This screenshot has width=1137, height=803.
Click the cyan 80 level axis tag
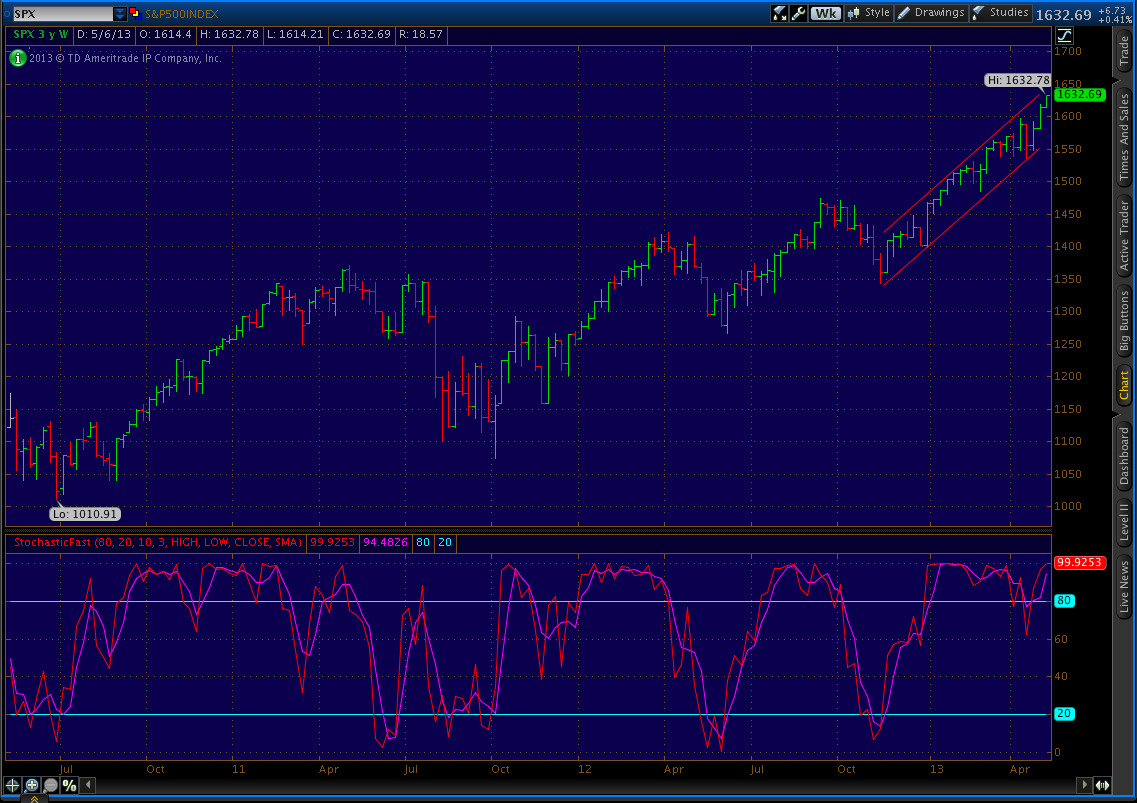tap(1064, 601)
